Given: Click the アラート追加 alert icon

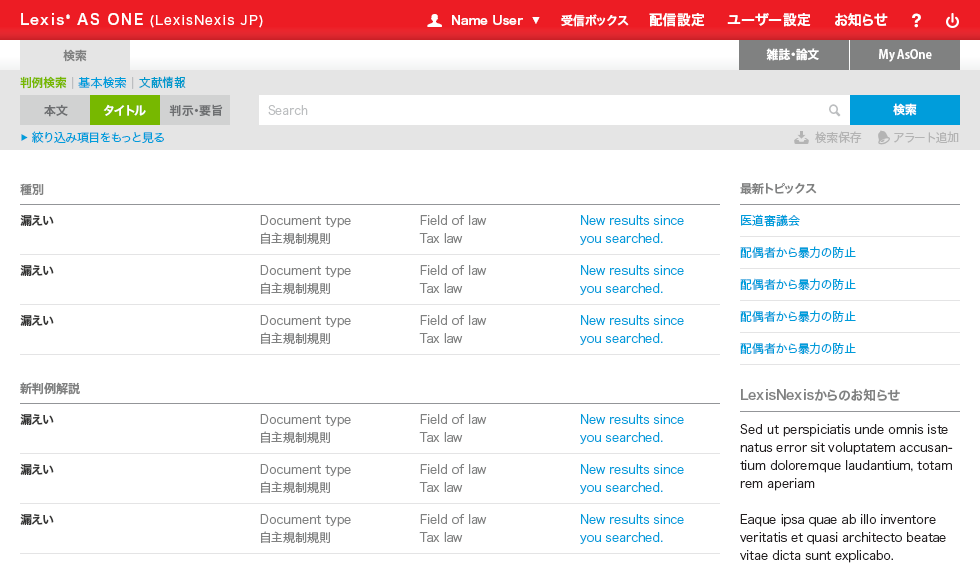Looking at the screenshot, I should [x=883, y=138].
